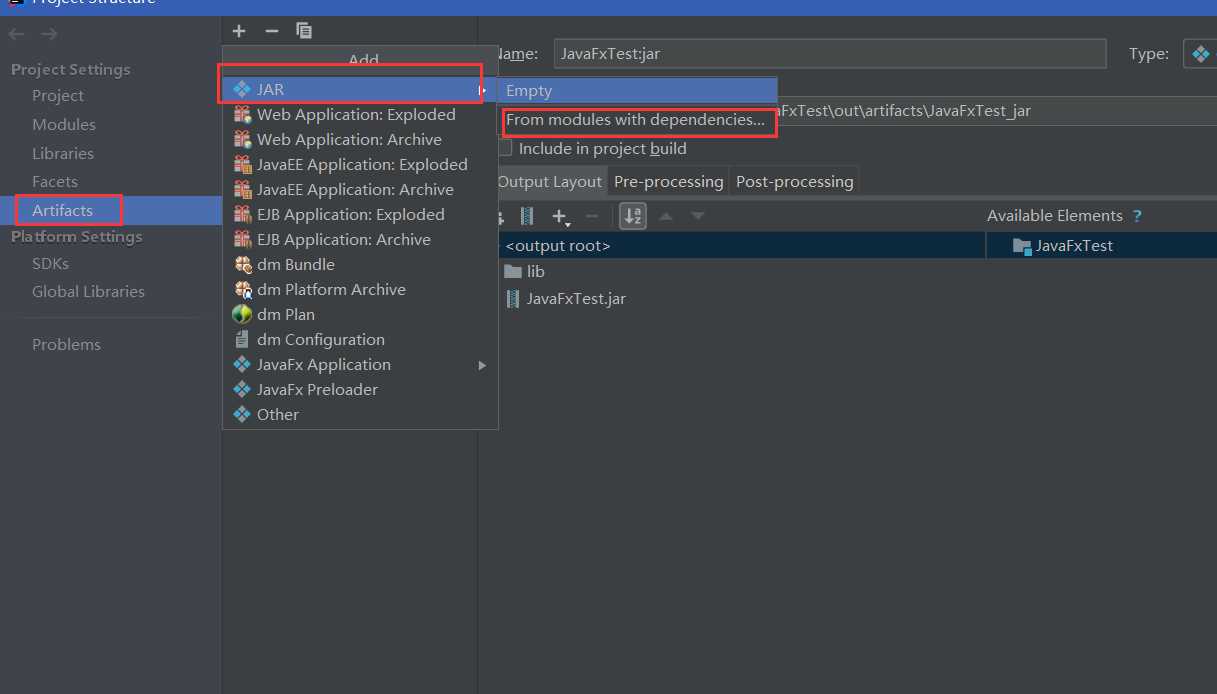This screenshot has width=1217, height=694.
Task: Choose JavaEE Application: Exploded
Action: pyautogui.click(x=360, y=164)
